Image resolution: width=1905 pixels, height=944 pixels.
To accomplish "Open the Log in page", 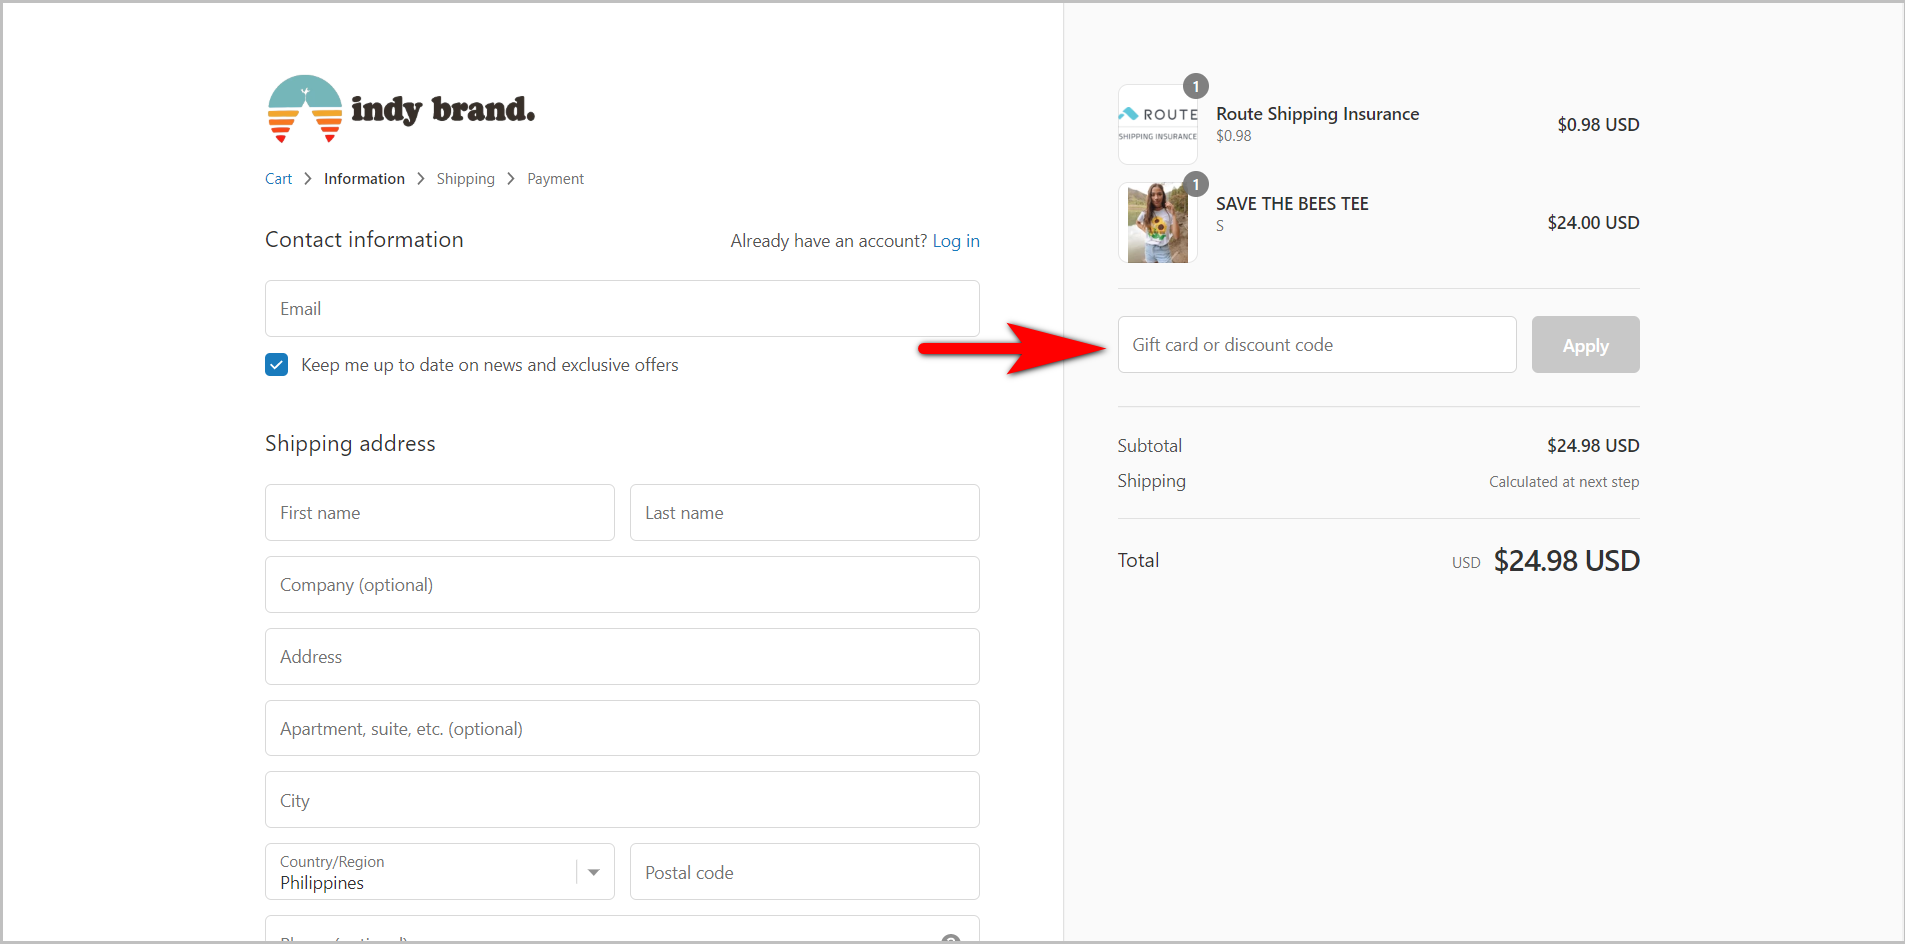I will [955, 240].
